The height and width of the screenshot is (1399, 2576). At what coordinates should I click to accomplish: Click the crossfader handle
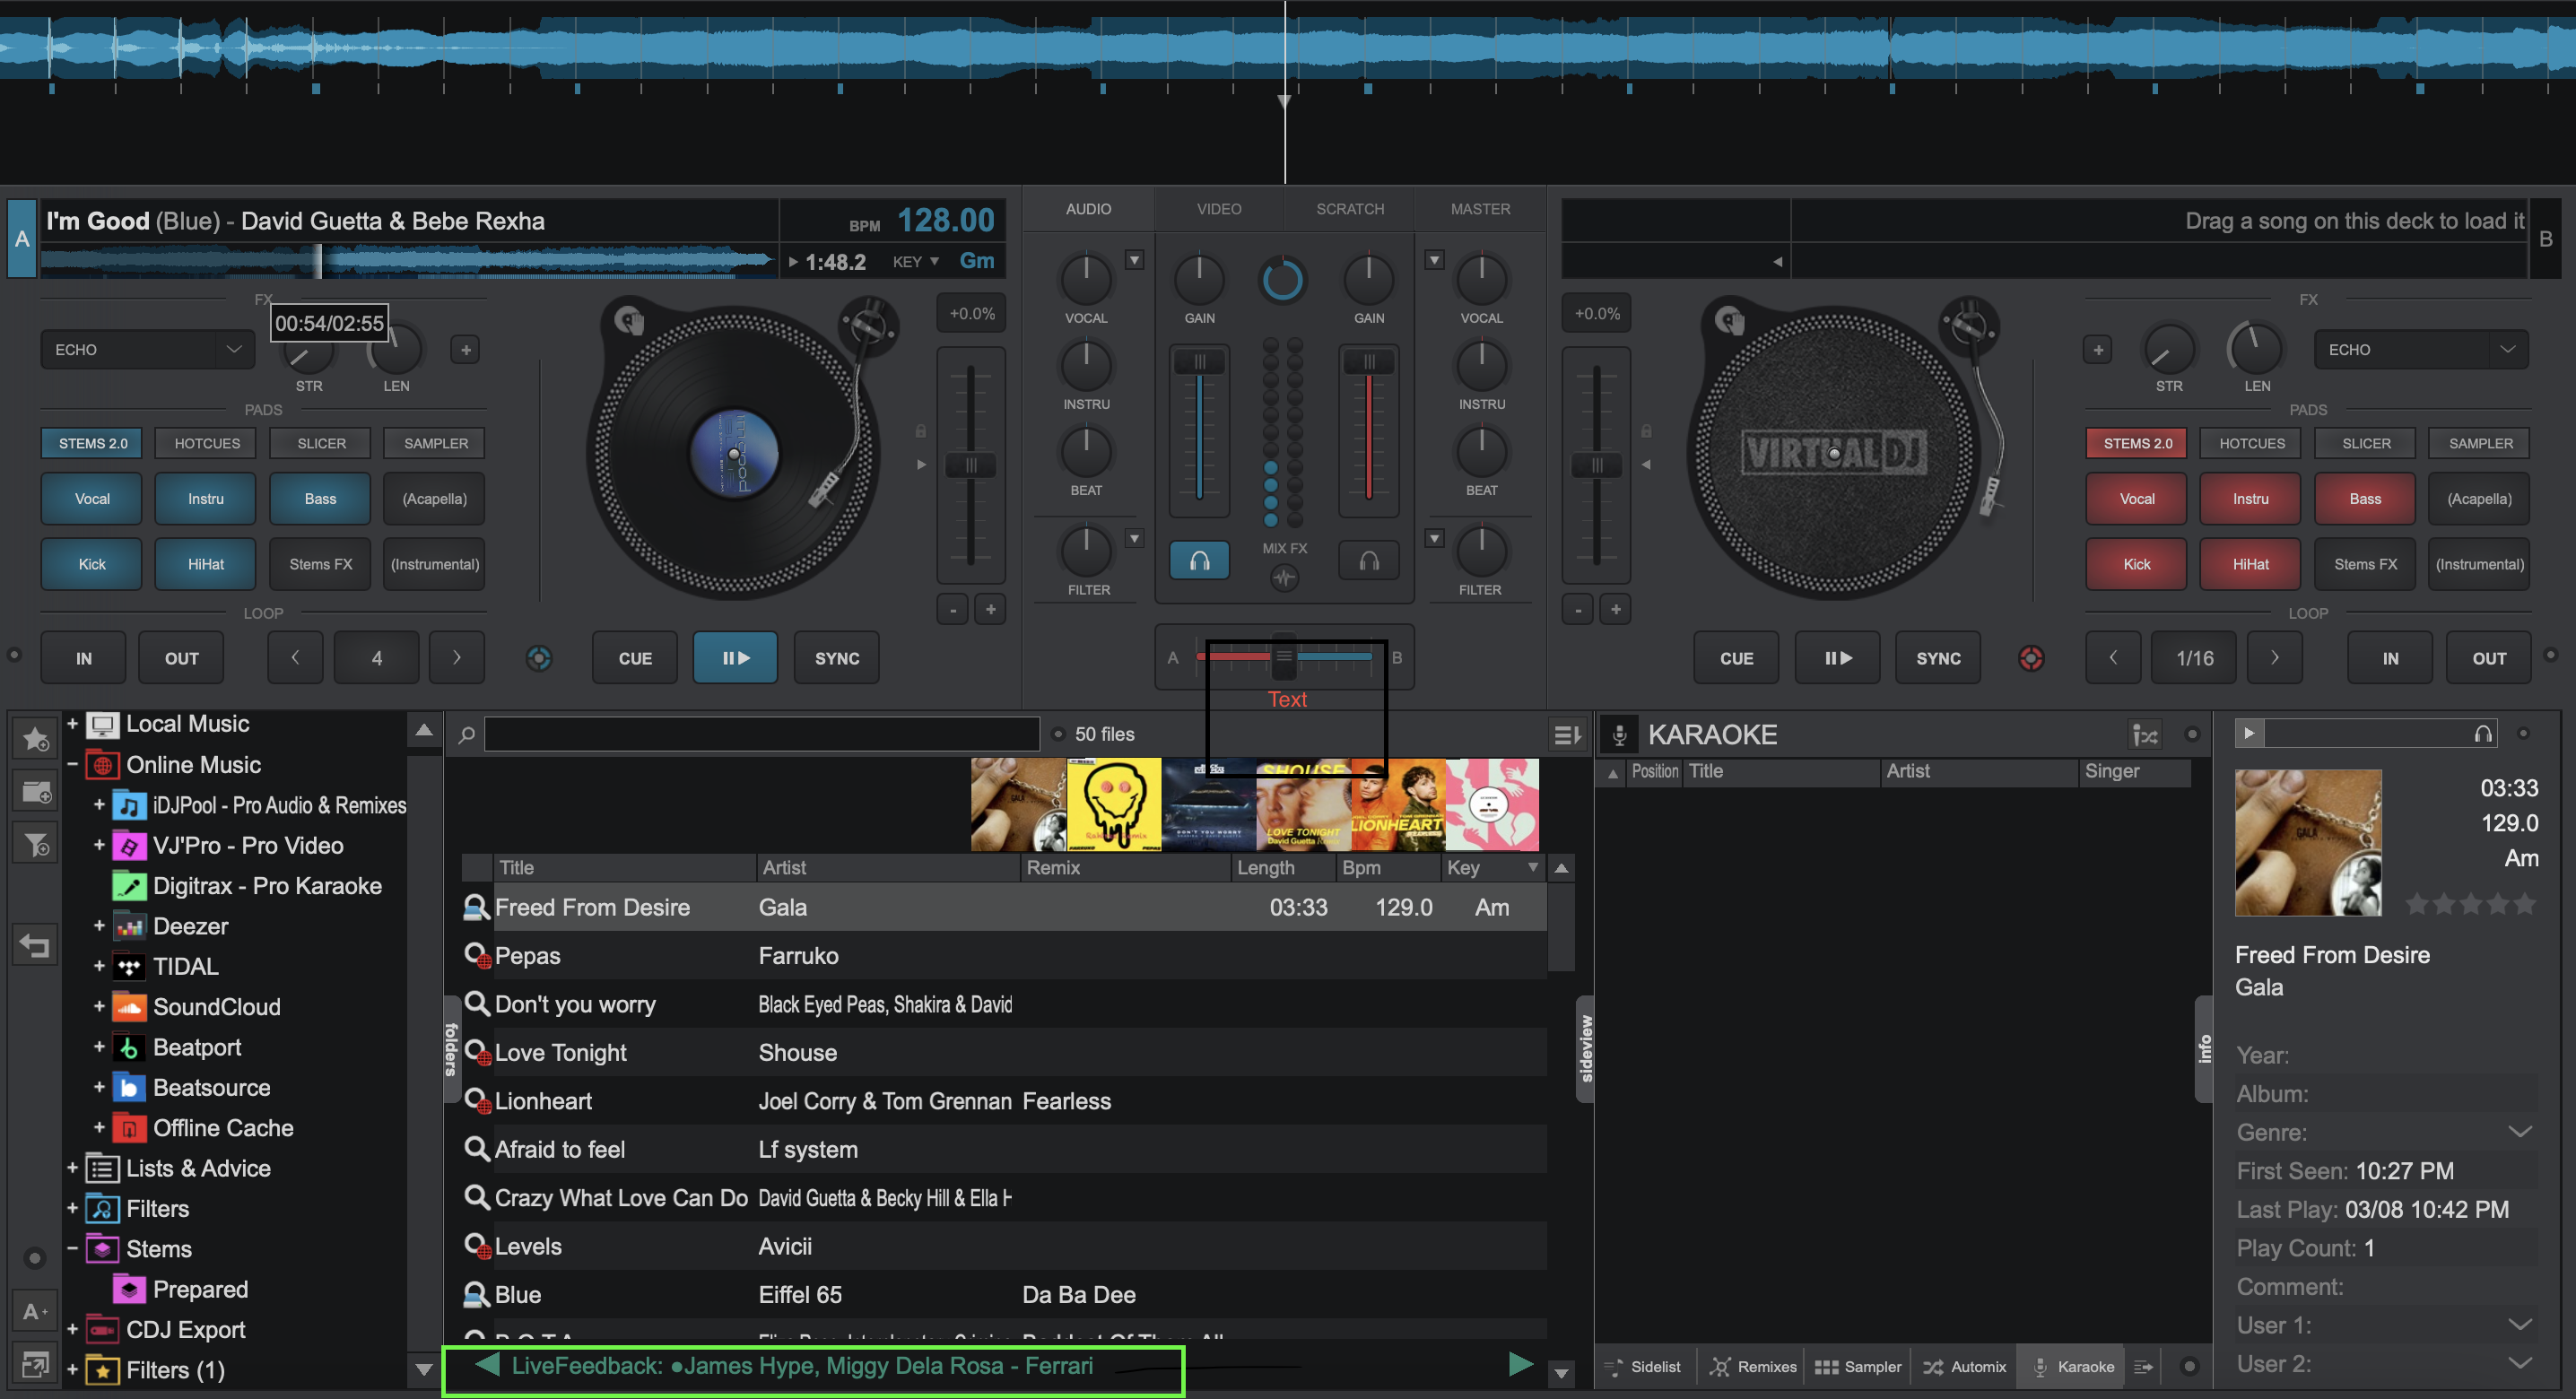[1284, 657]
